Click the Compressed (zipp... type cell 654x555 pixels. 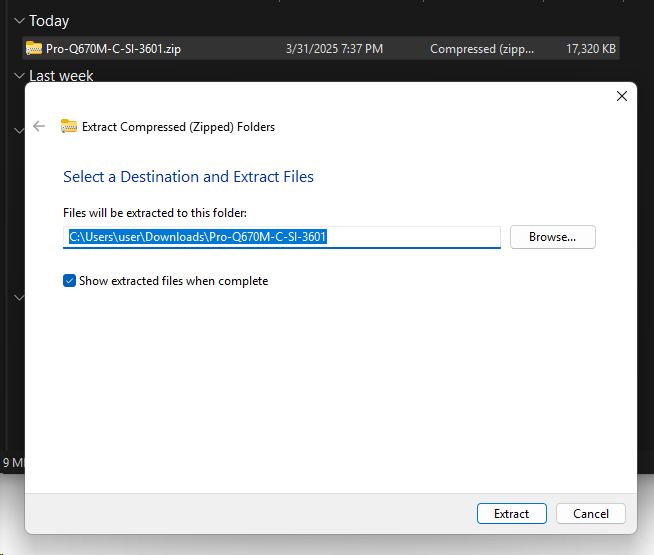[481, 48]
